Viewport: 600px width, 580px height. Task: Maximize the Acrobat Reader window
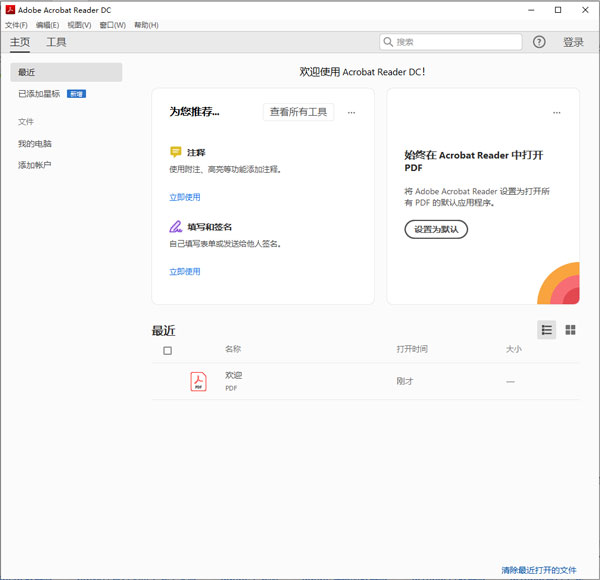coord(558,10)
